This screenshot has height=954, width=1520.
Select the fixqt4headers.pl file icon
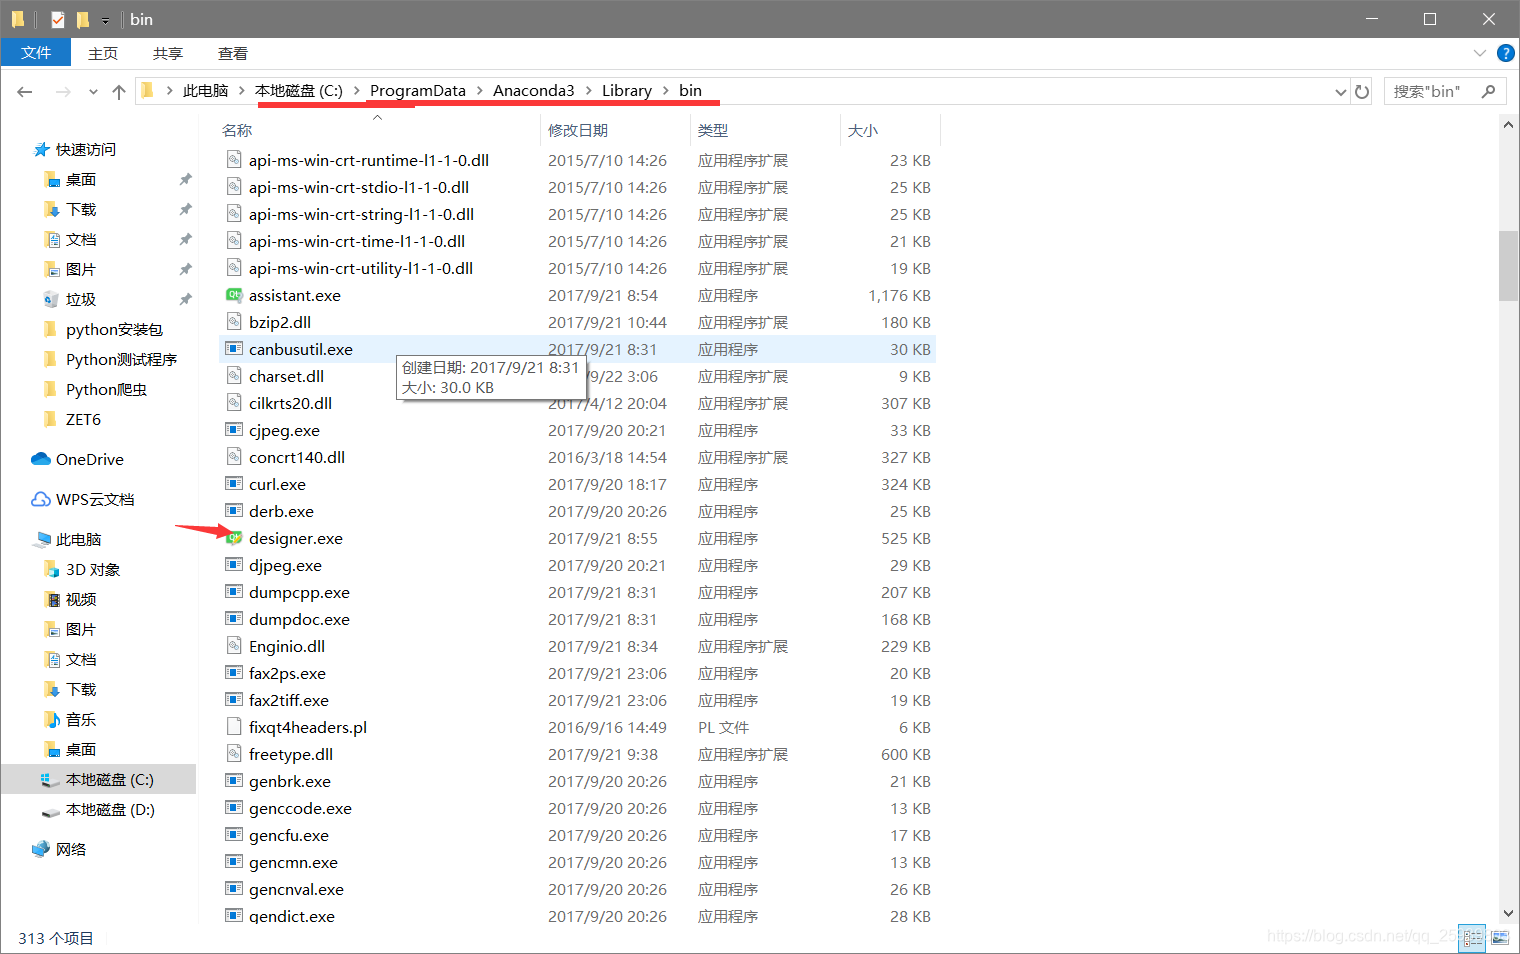(234, 727)
